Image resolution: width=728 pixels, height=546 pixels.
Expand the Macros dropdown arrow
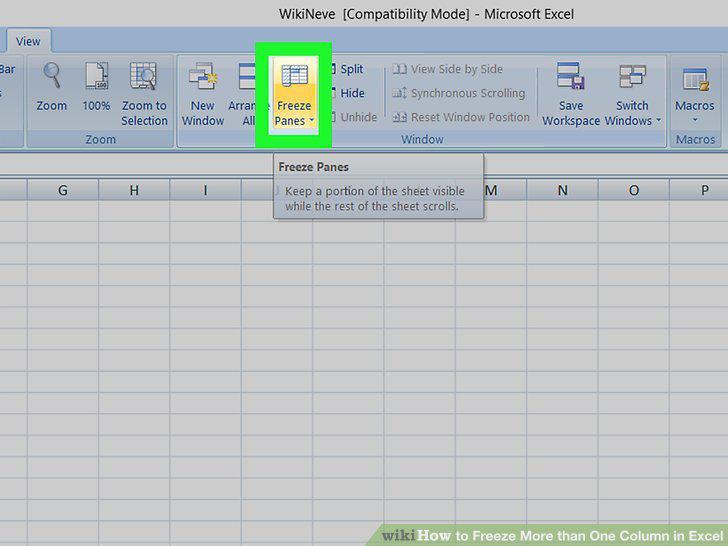coord(695,120)
